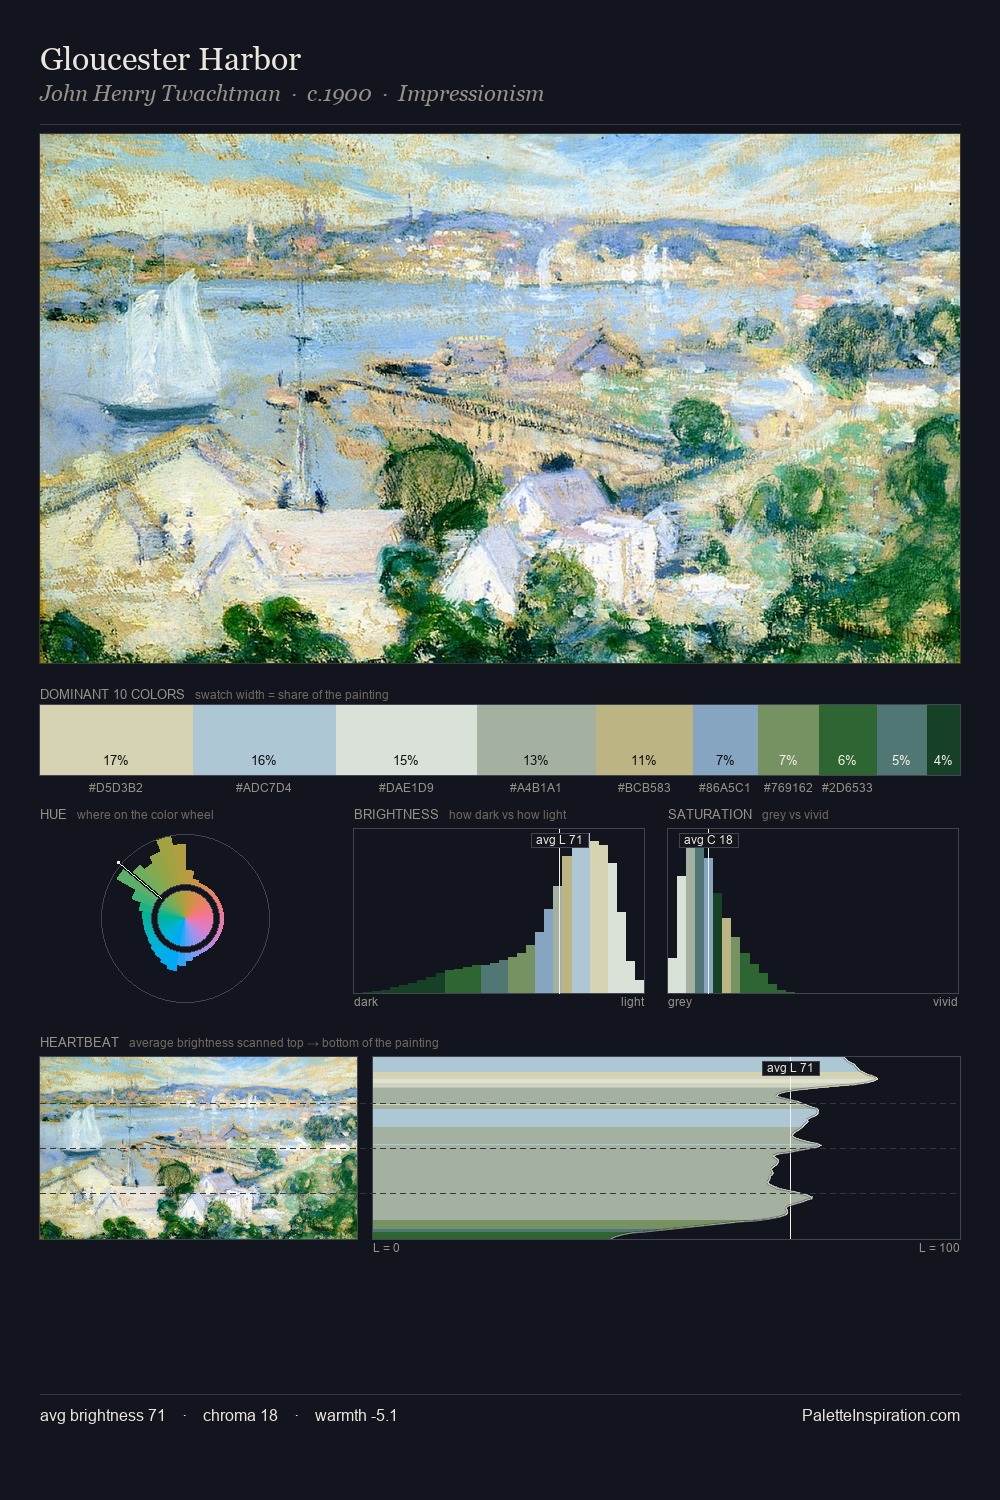This screenshot has width=1000, height=1500.
Task: Click the HUE section heading
Action: (x=53, y=814)
